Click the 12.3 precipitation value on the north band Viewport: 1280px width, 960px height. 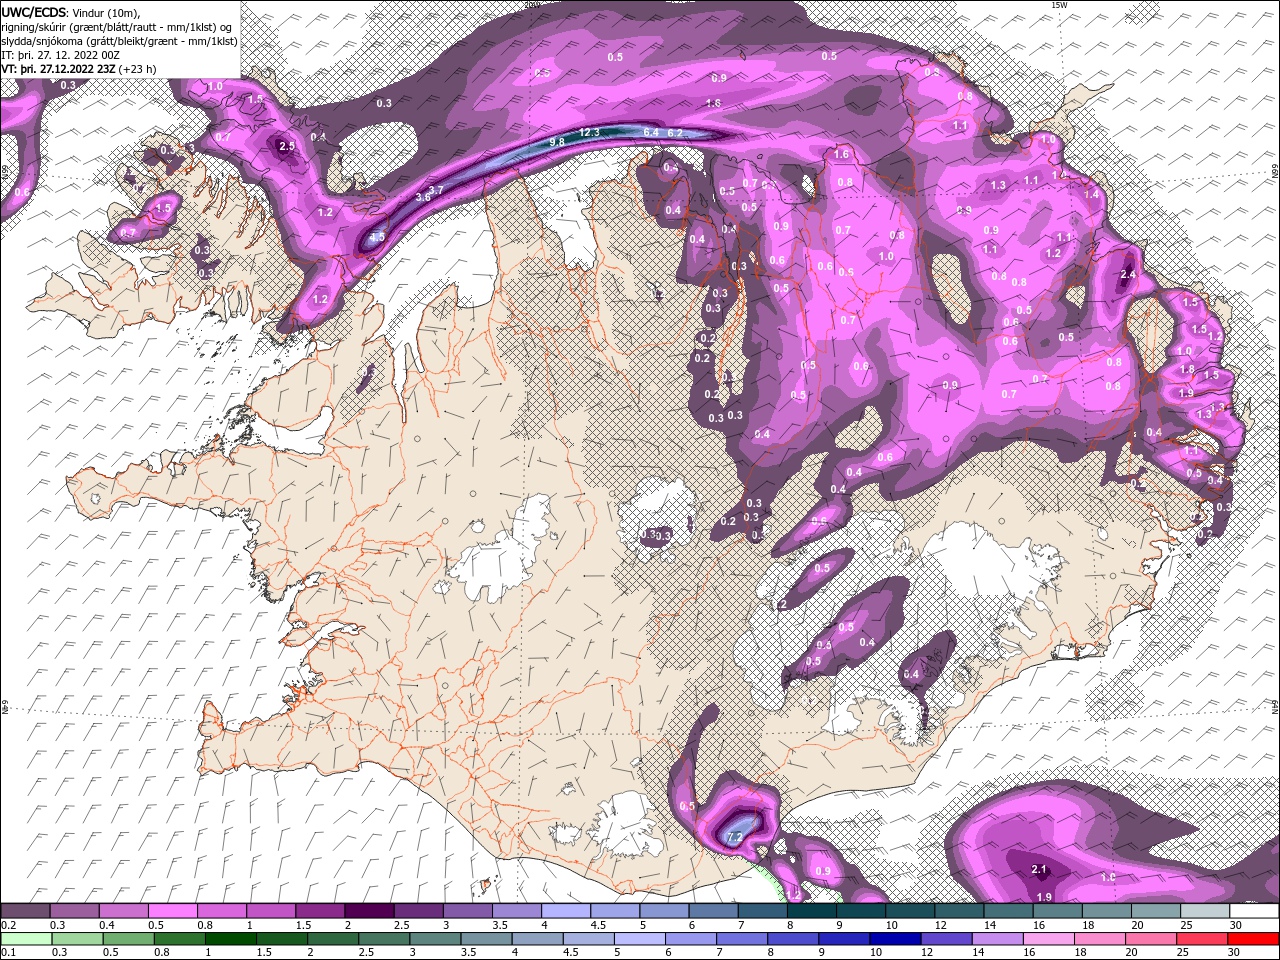pos(589,132)
